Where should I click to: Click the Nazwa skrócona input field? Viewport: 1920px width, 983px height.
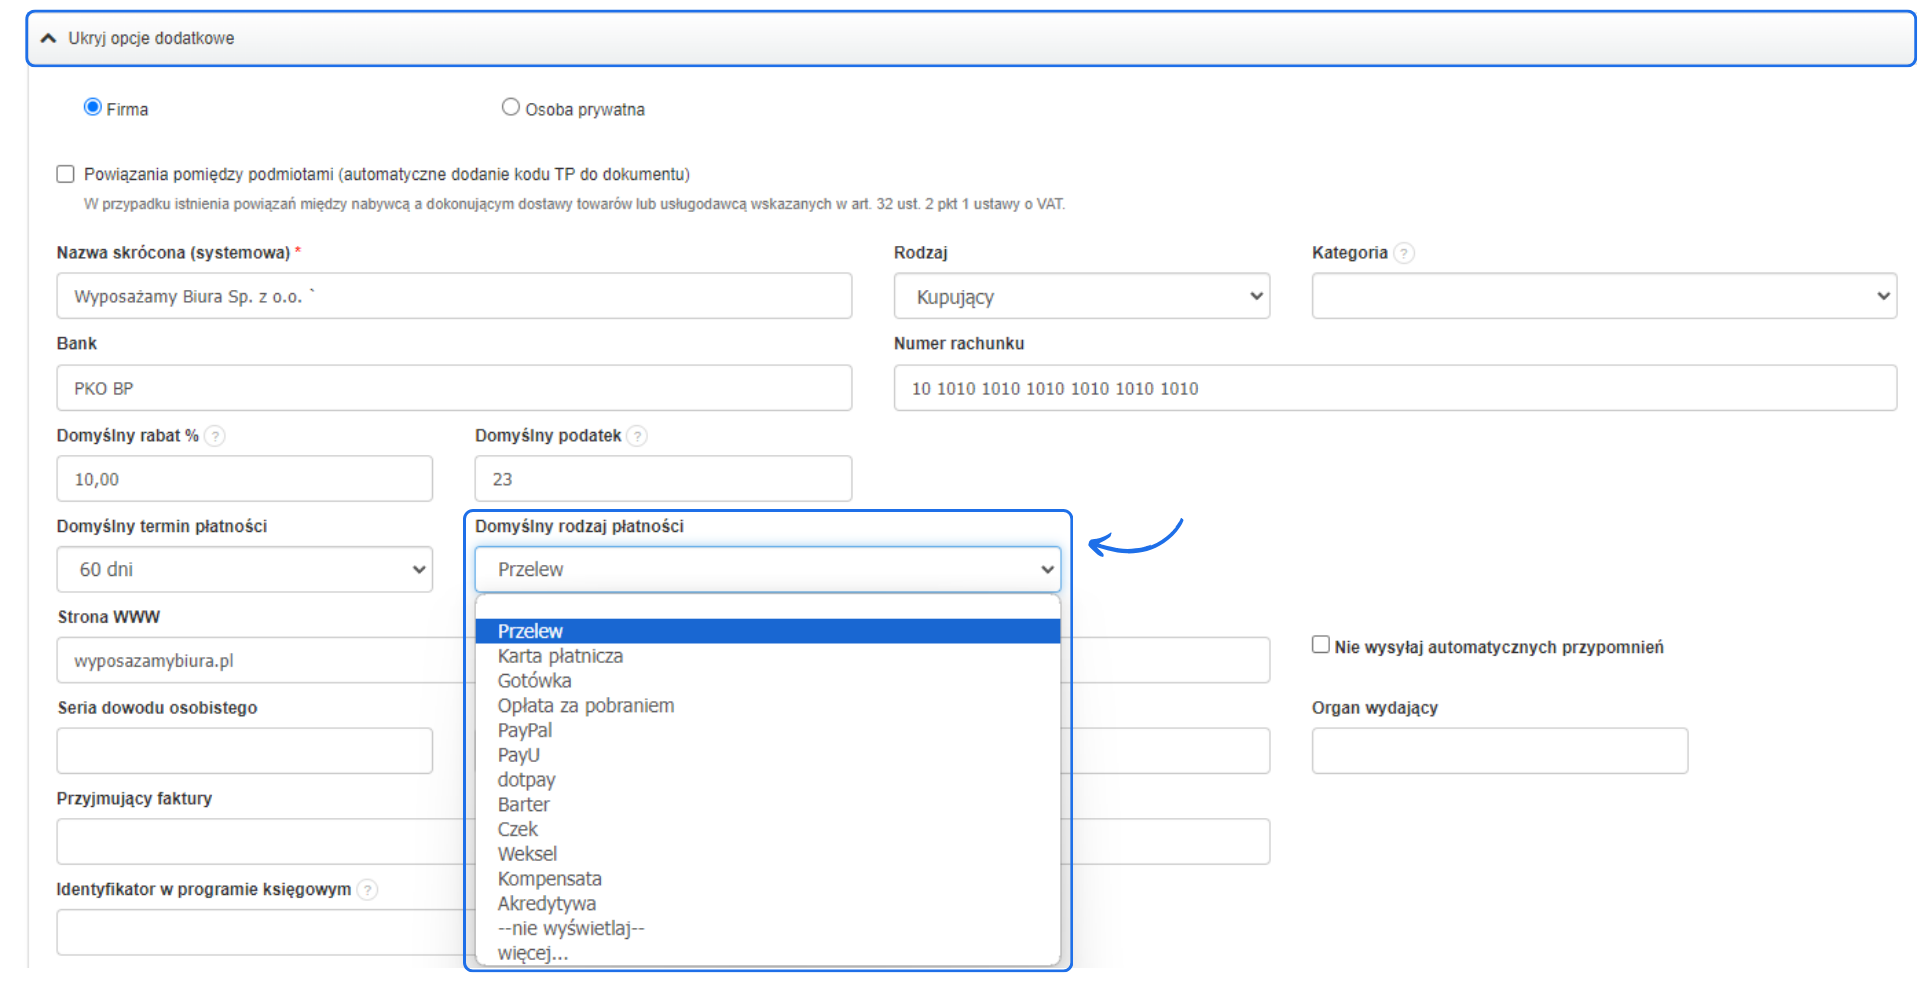coord(454,296)
